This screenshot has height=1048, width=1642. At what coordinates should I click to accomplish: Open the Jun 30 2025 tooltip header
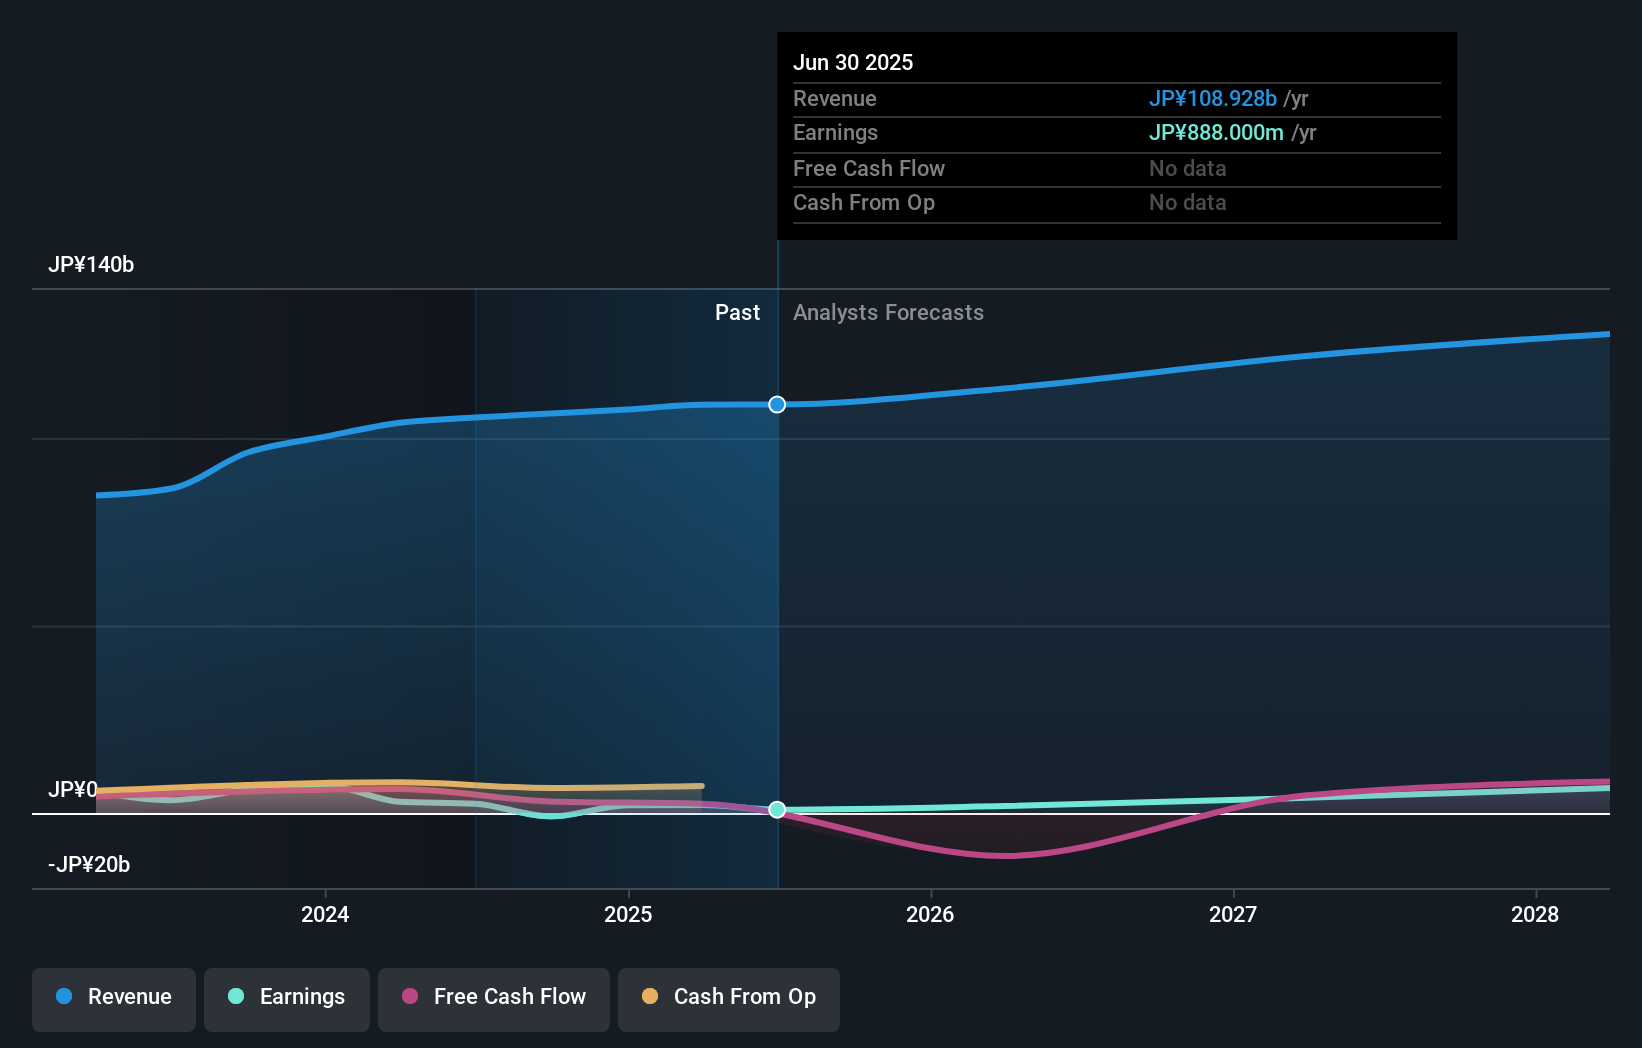coord(853,61)
